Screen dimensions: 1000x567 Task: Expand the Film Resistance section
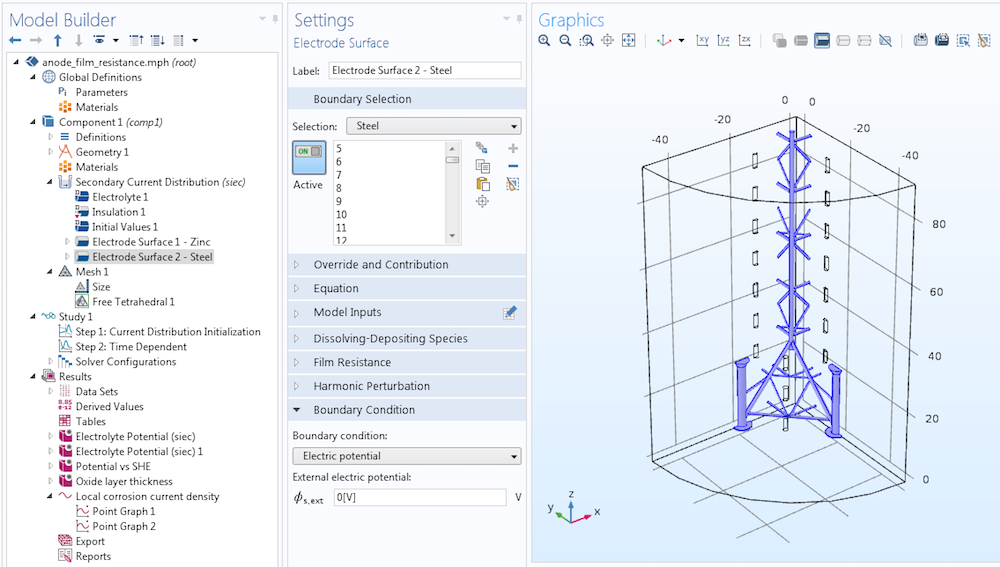pyautogui.click(x=351, y=362)
